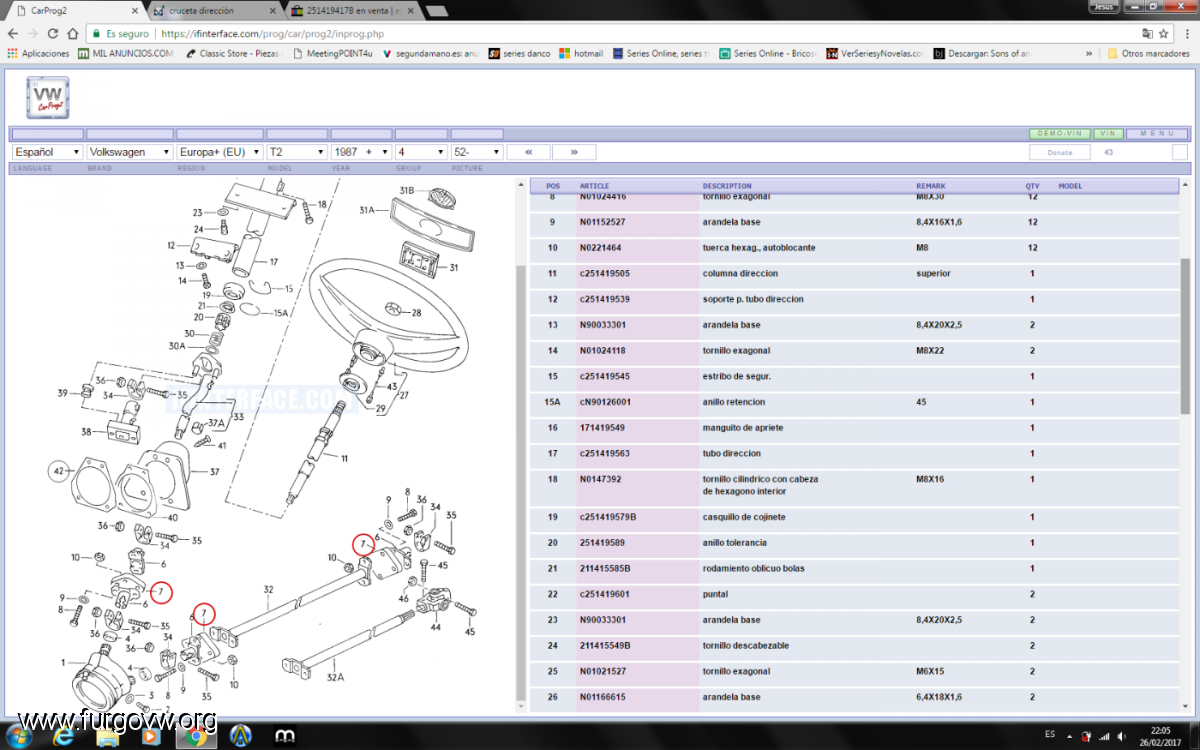Click the green VIN button
Viewport: 1200px width, 750px height.
1107,133
